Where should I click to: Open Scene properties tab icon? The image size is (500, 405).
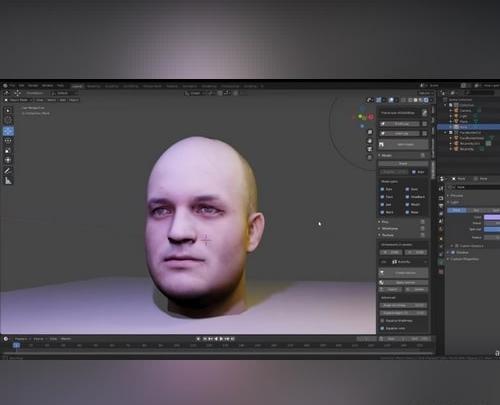[x=441, y=221]
